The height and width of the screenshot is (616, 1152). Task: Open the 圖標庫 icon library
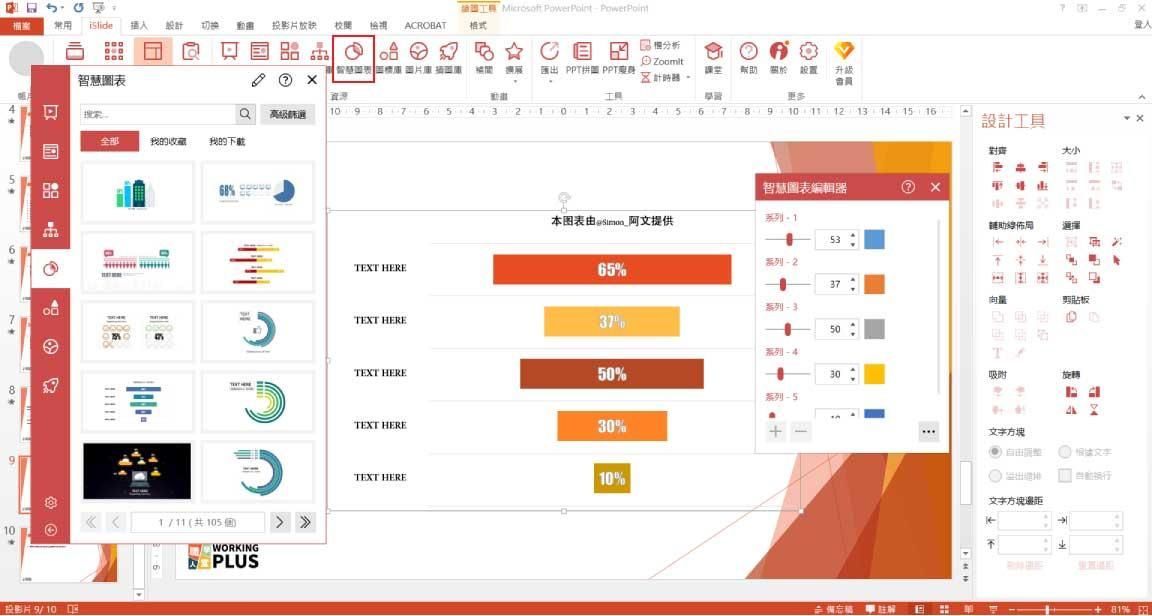[388, 52]
